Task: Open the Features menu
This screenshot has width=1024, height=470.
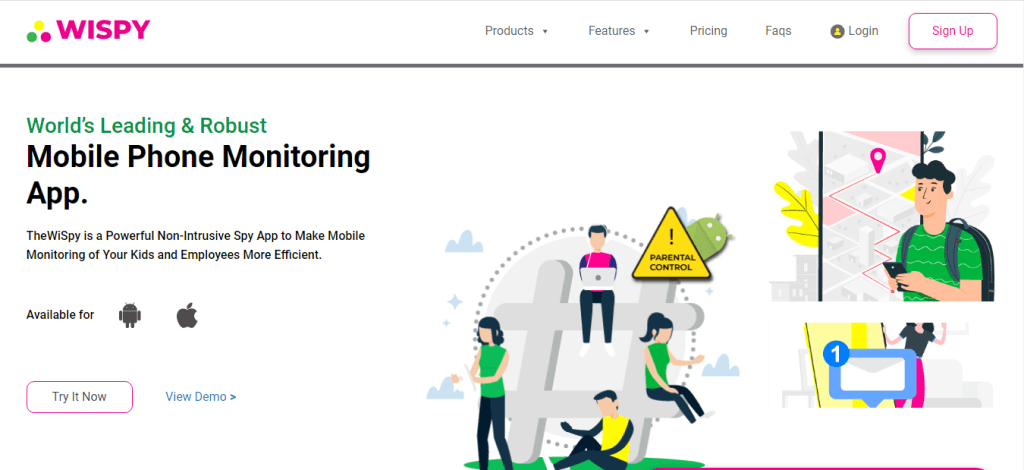Action: click(x=611, y=31)
